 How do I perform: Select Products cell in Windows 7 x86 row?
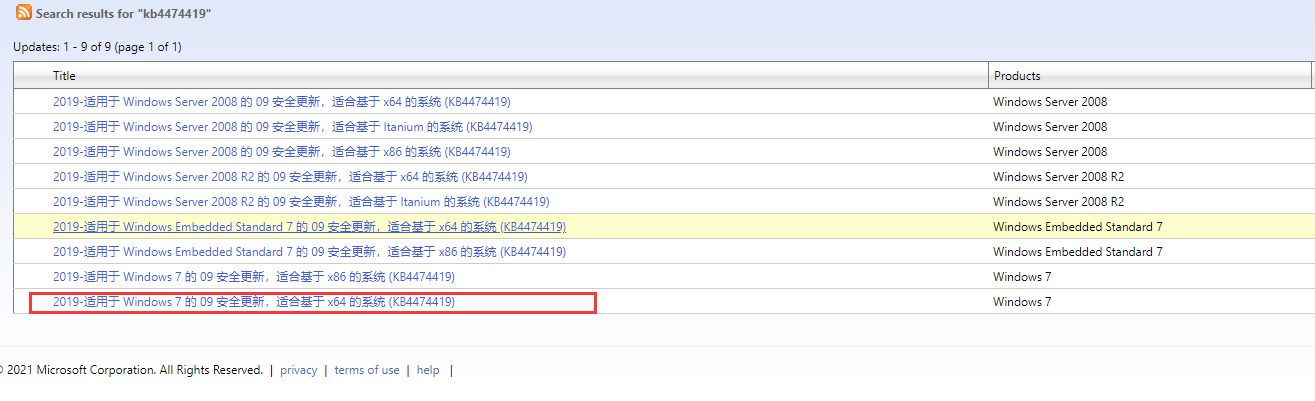[x=1022, y=277]
